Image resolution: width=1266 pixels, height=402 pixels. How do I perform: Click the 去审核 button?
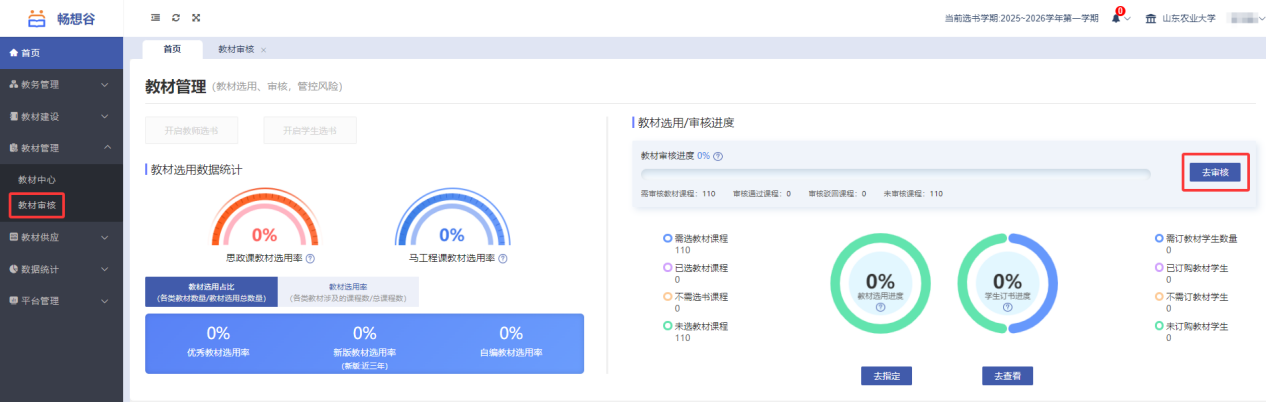pyautogui.click(x=1215, y=172)
